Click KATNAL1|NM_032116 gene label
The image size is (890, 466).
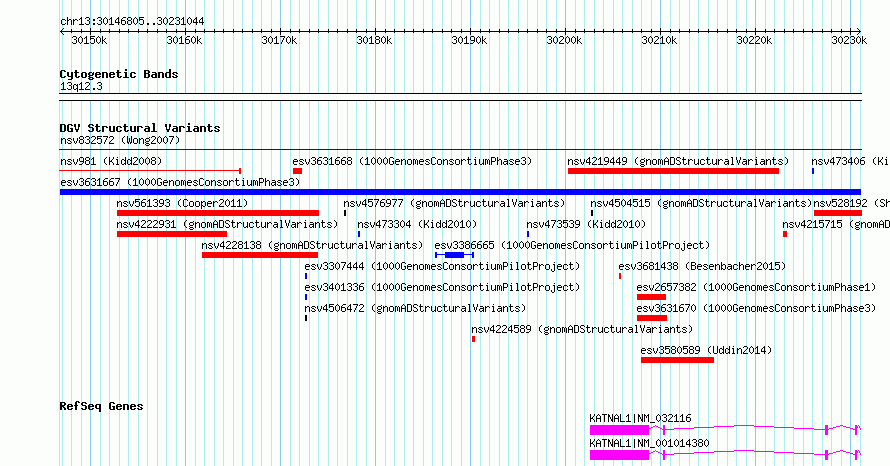point(640,418)
